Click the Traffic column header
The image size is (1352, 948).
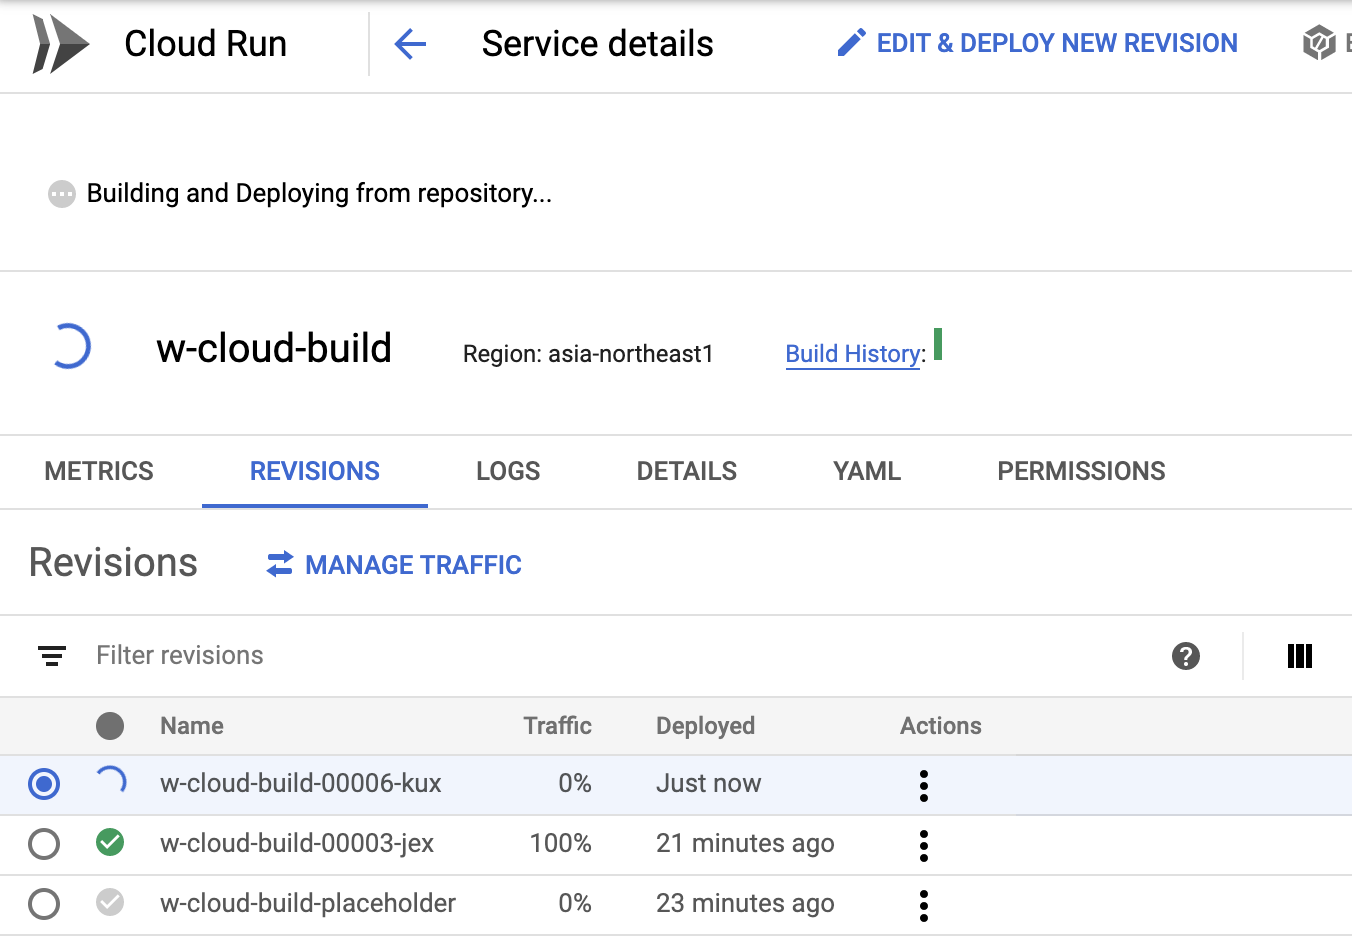pos(557,726)
